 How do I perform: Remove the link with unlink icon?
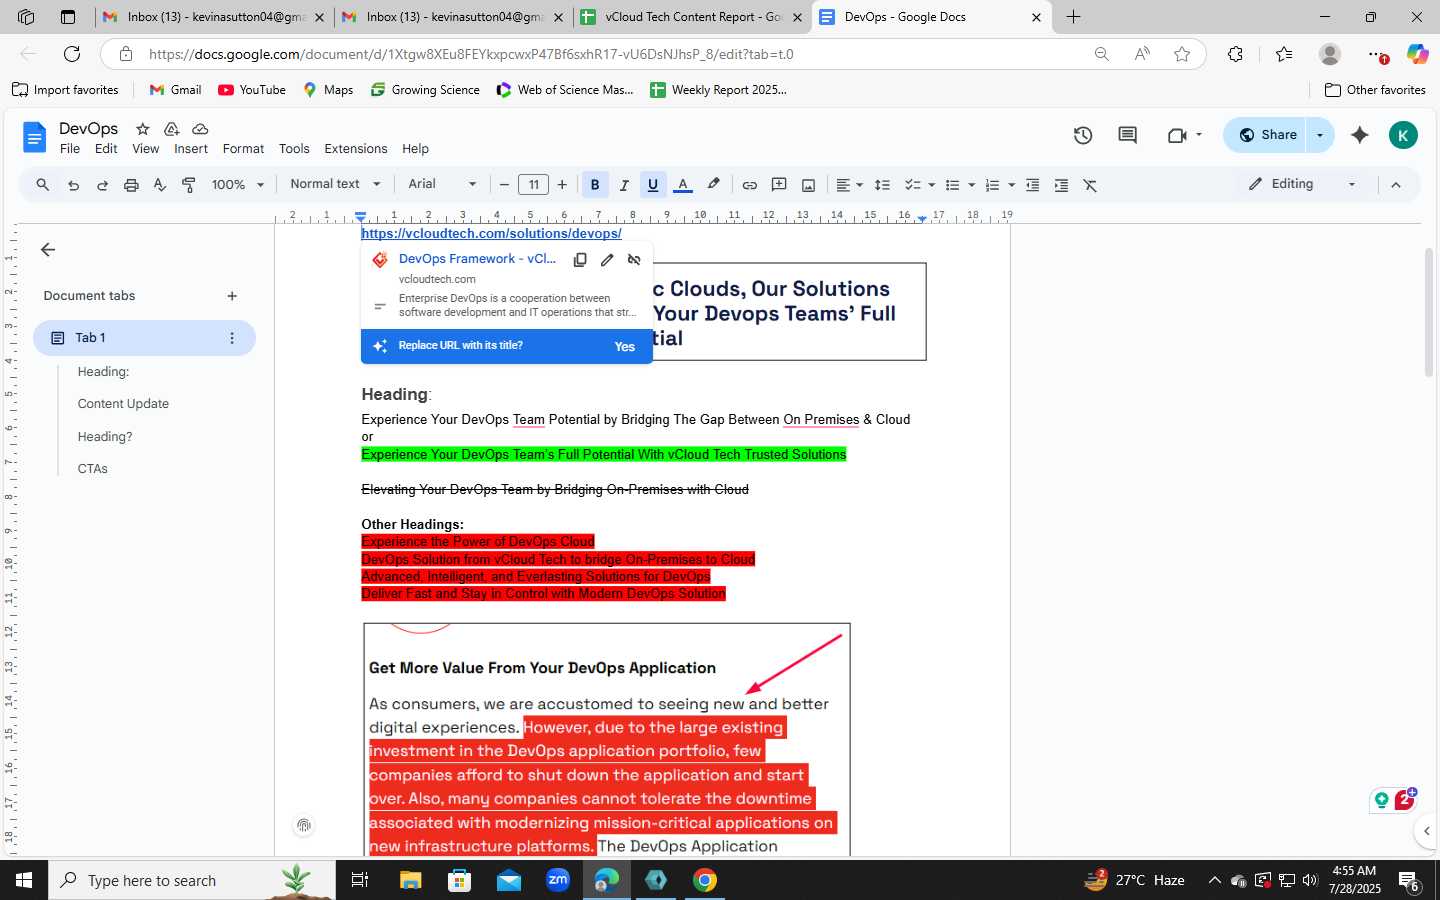634,260
